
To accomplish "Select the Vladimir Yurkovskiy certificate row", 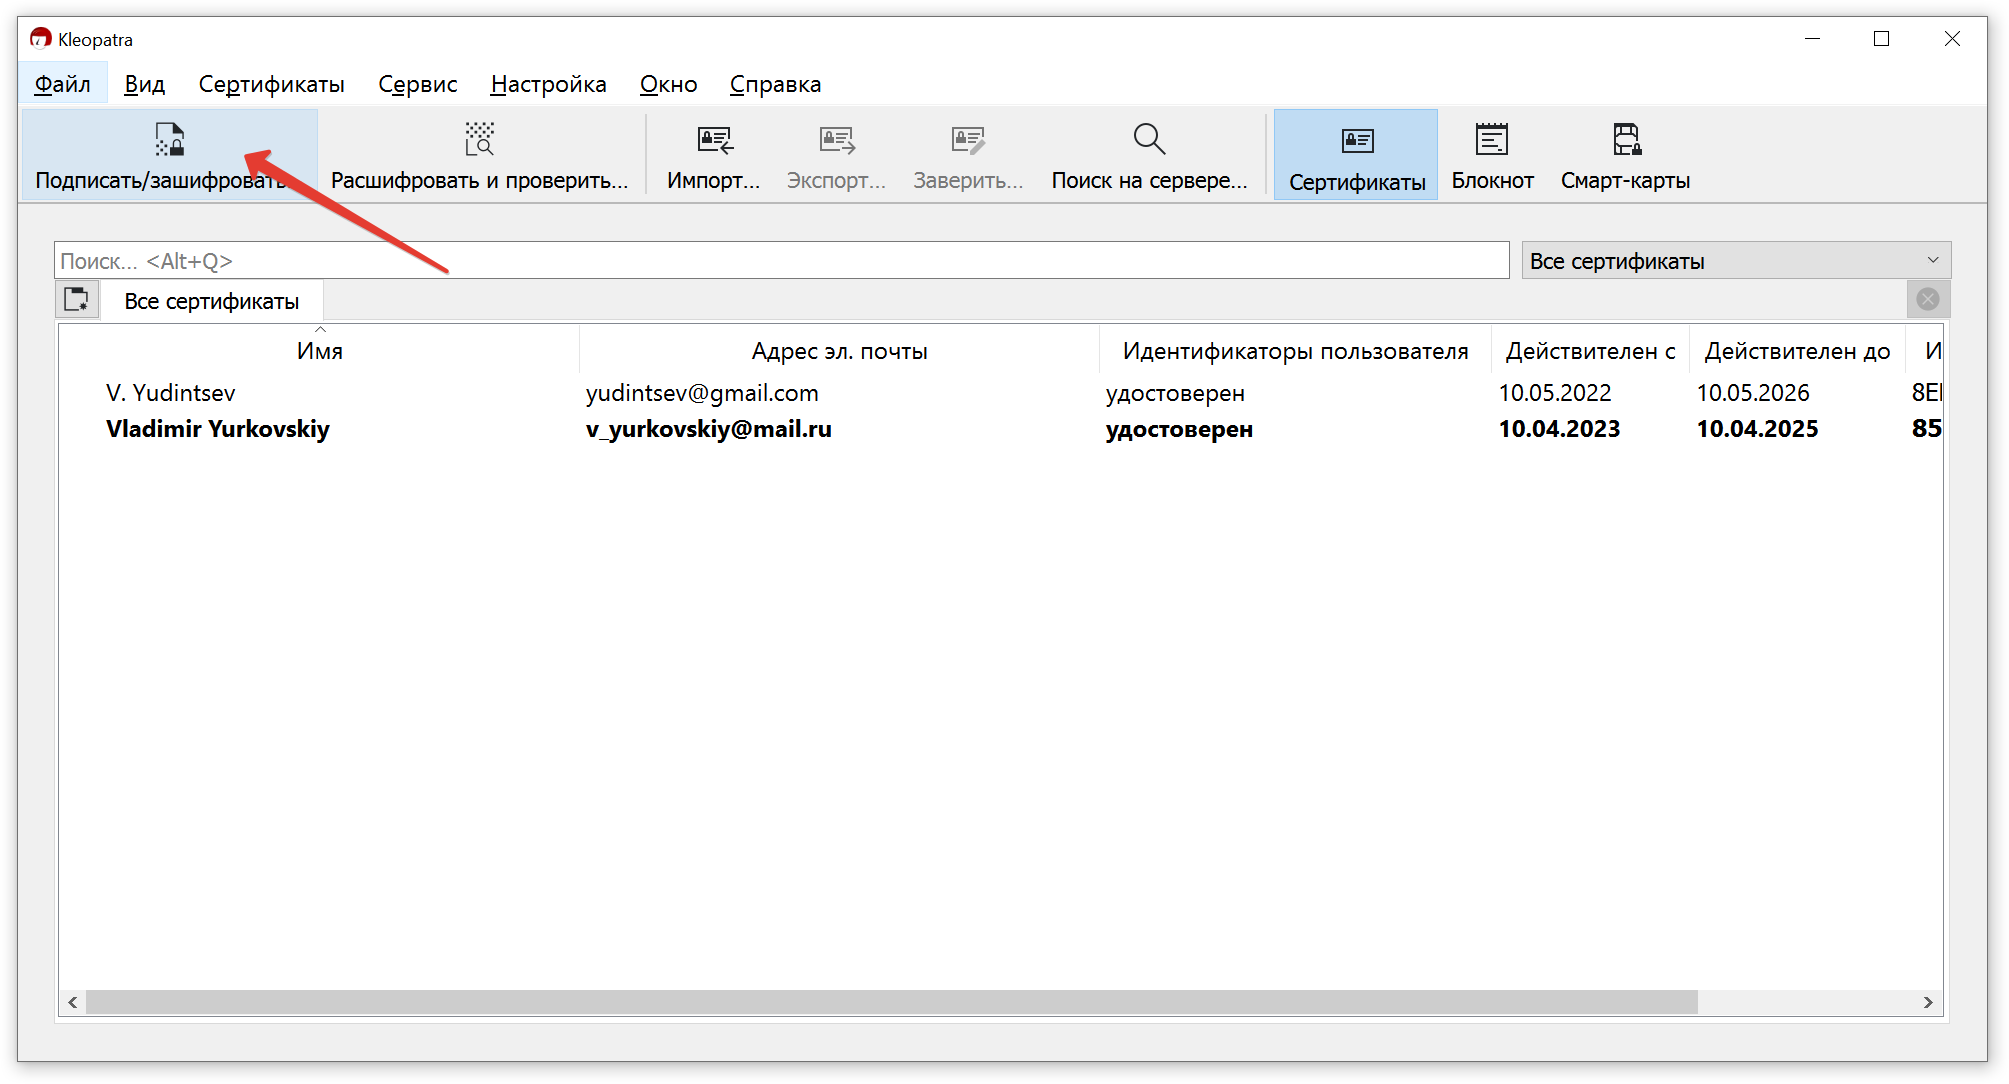I will click(1000, 429).
